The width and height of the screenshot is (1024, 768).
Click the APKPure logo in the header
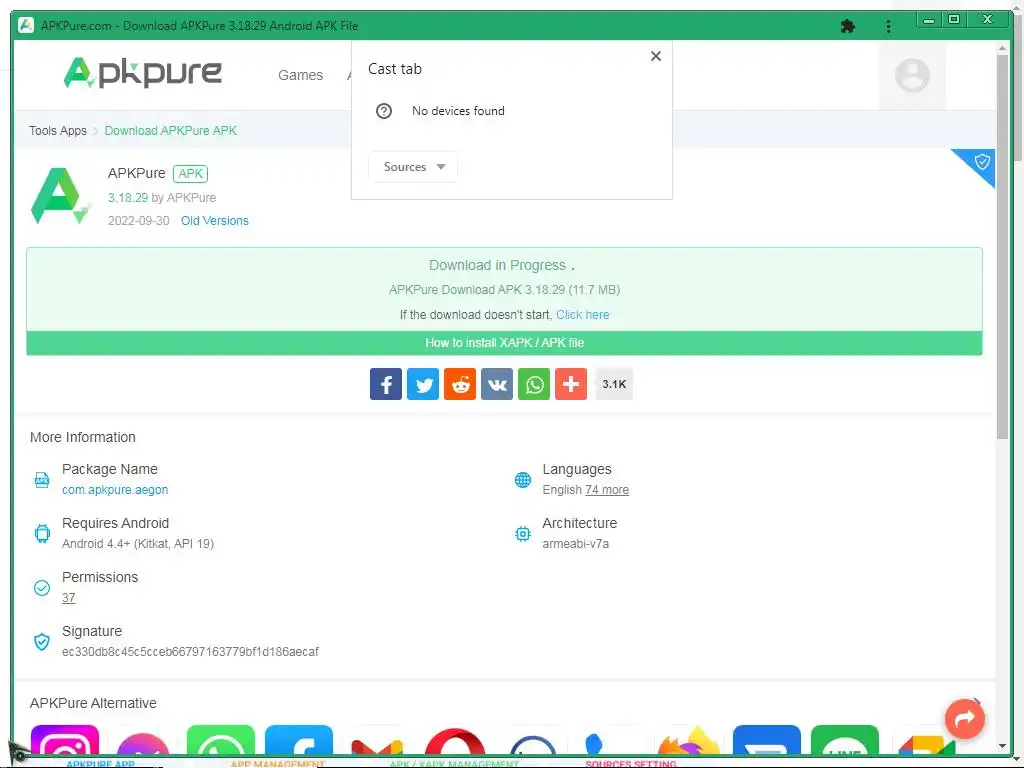tap(142, 72)
